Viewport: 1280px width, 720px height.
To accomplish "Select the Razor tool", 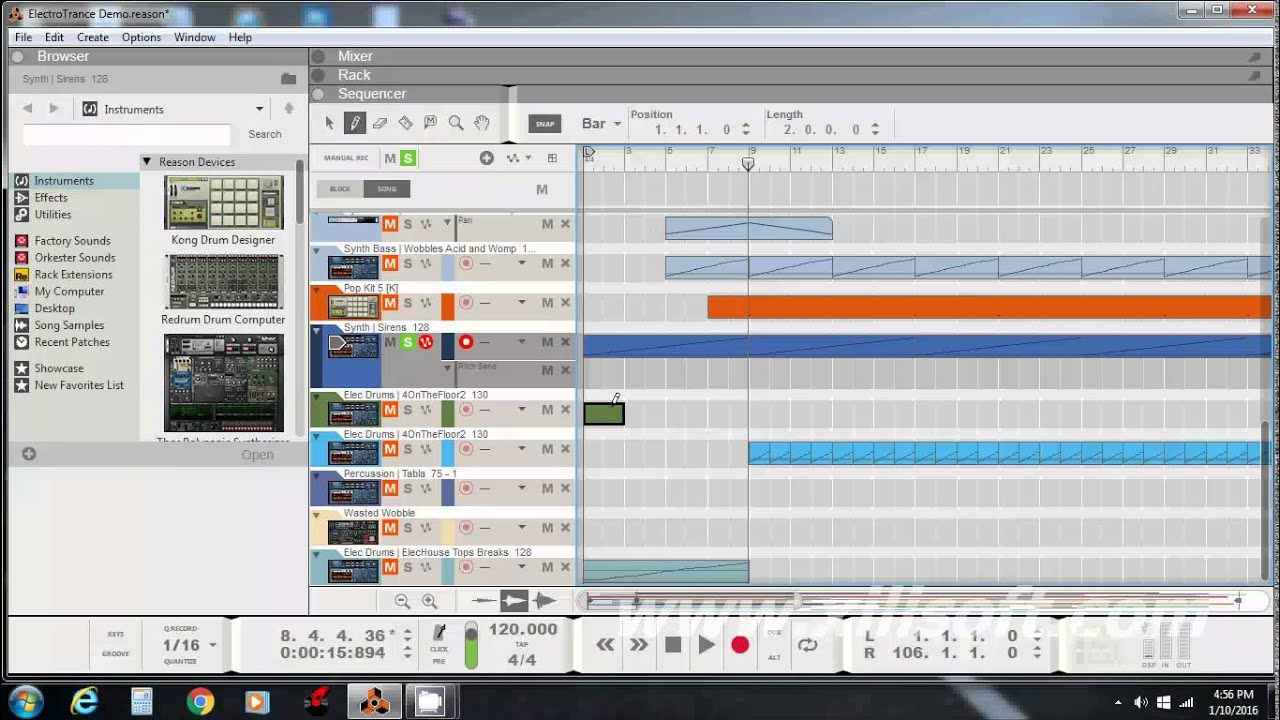I will click(405, 123).
